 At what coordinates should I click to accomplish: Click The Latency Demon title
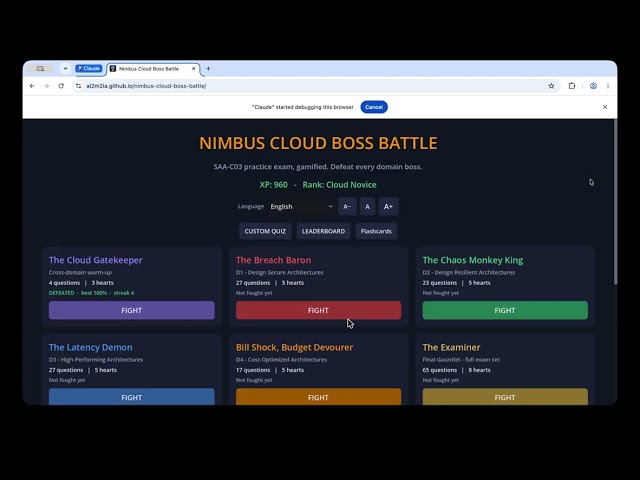(x=91, y=347)
